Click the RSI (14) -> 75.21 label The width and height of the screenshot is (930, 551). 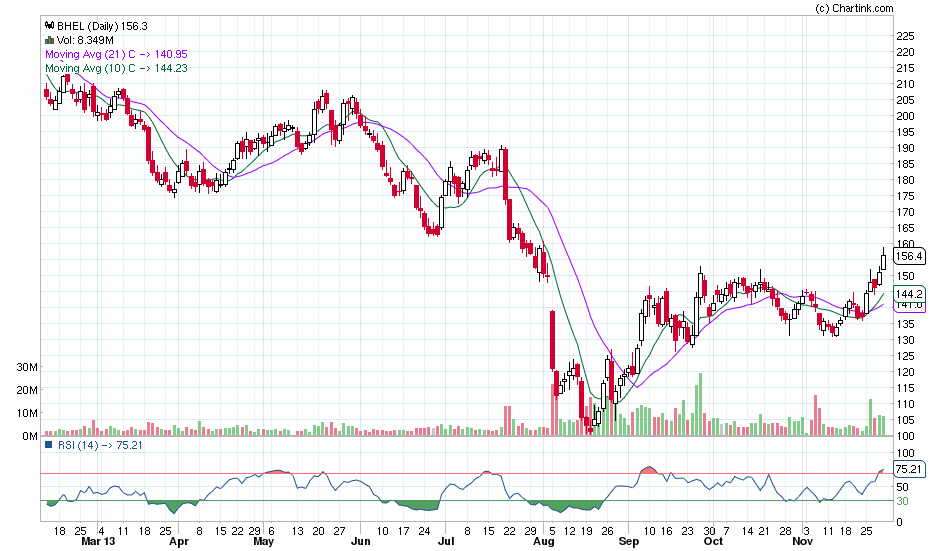click(x=100, y=445)
